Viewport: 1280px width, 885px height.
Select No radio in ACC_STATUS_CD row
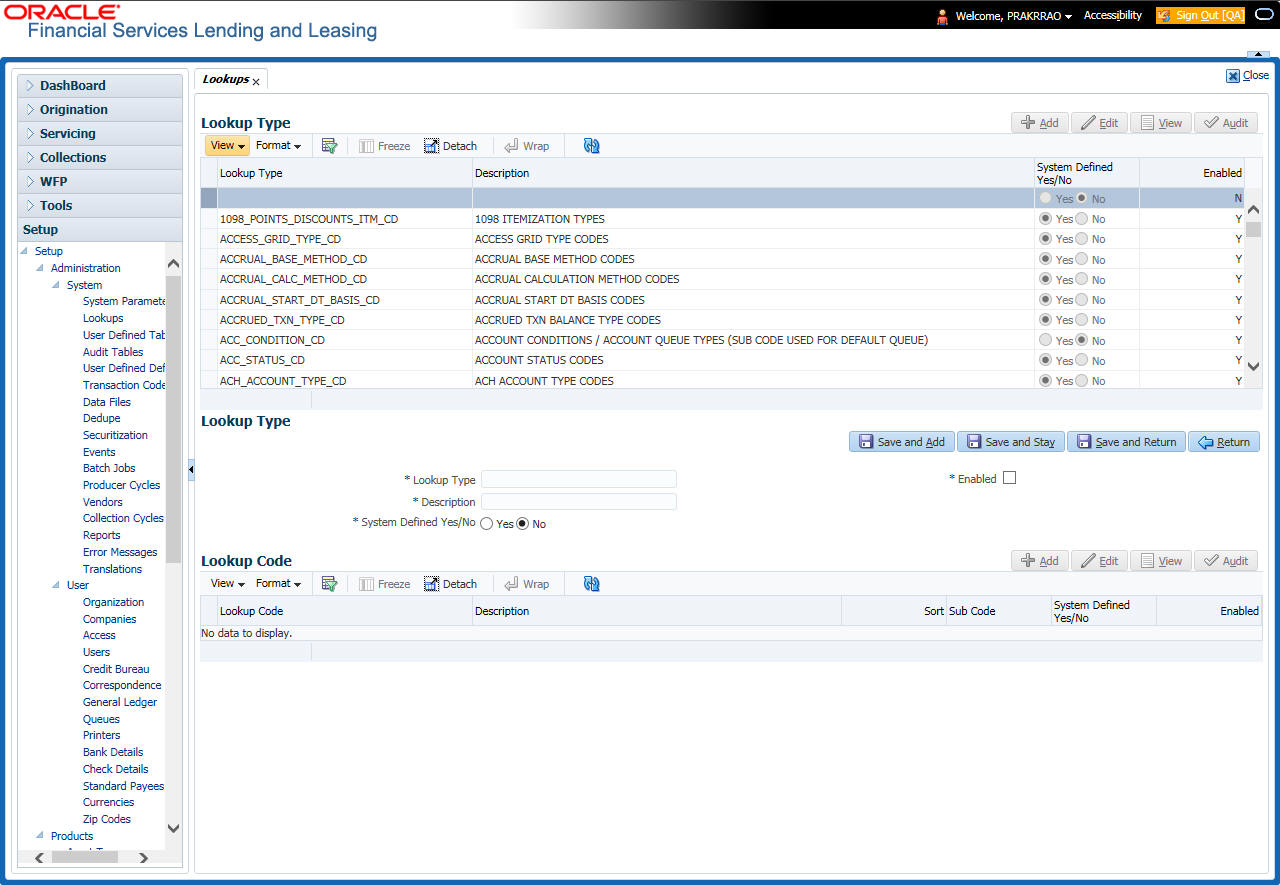click(x=1082, y=360)
